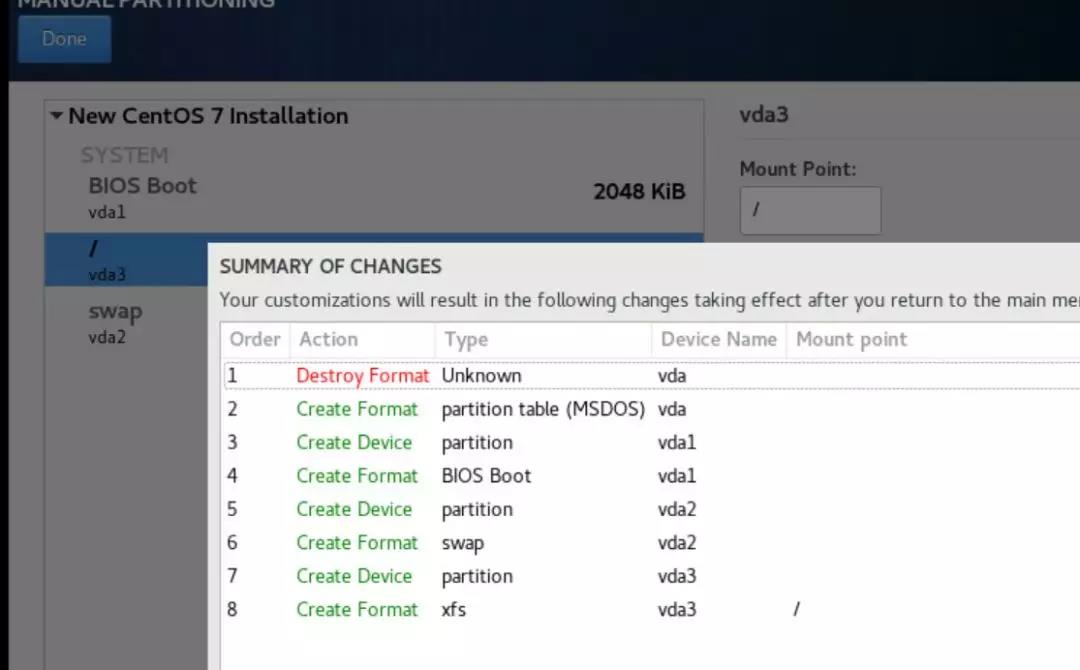Collapse the New CentOS 7 Installation section

click(x=56, y=115)
